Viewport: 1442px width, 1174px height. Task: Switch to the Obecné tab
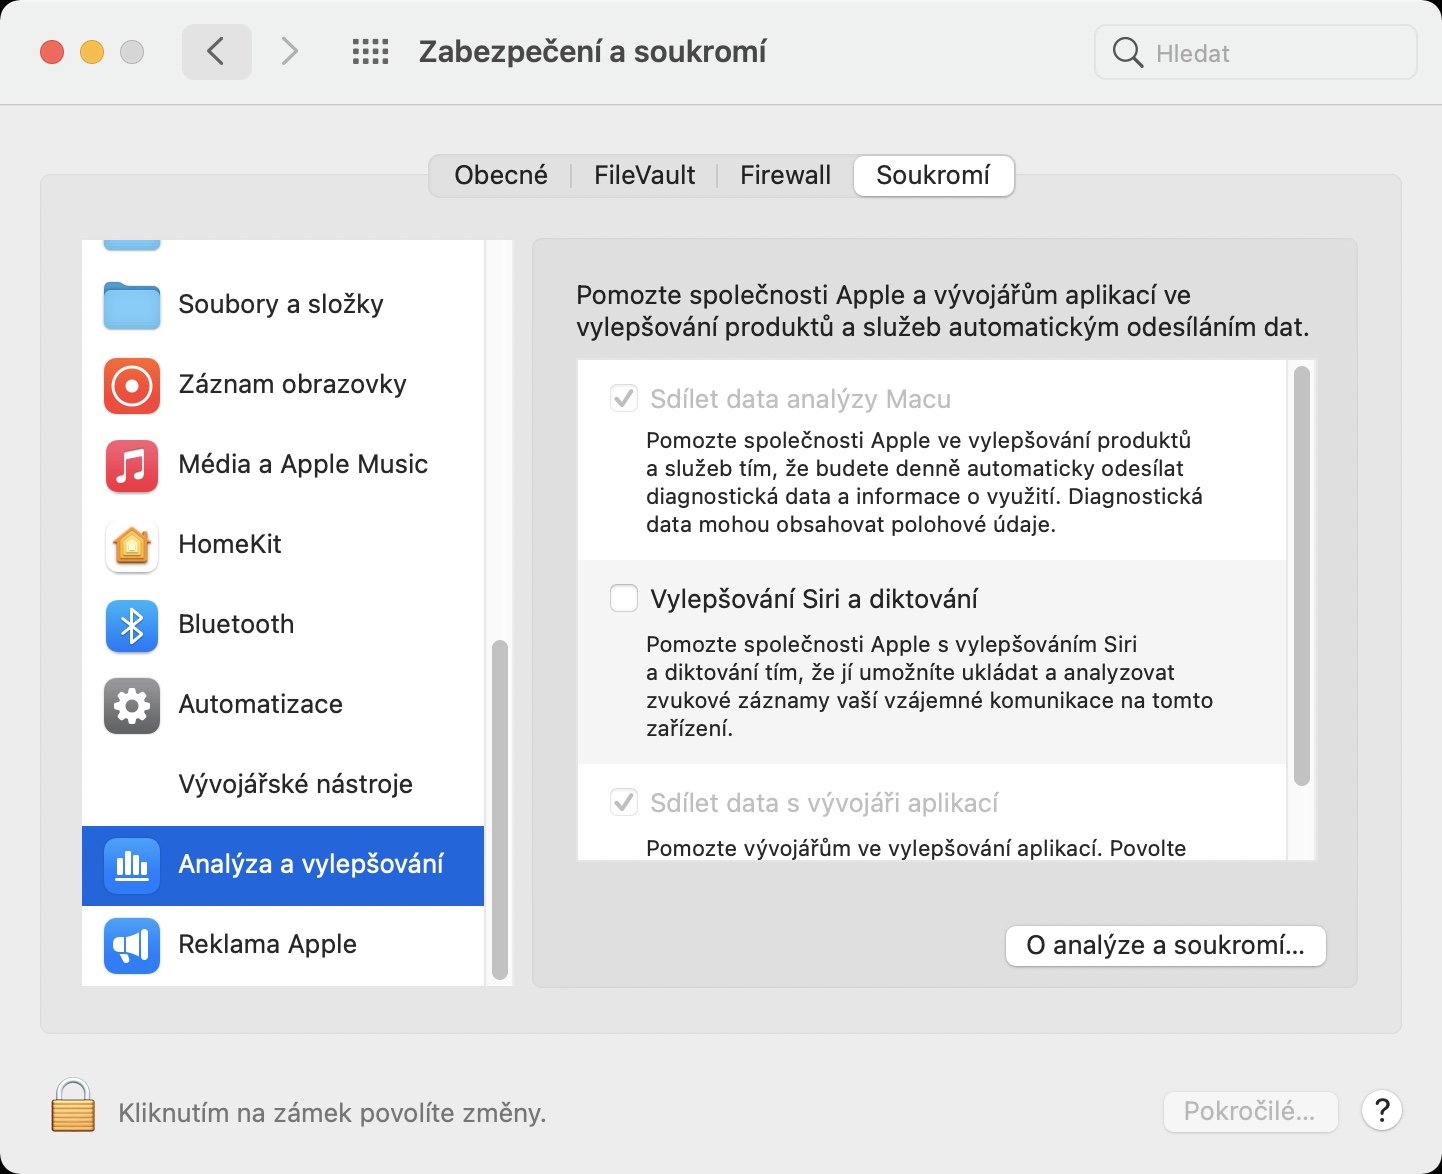(501, 176)
